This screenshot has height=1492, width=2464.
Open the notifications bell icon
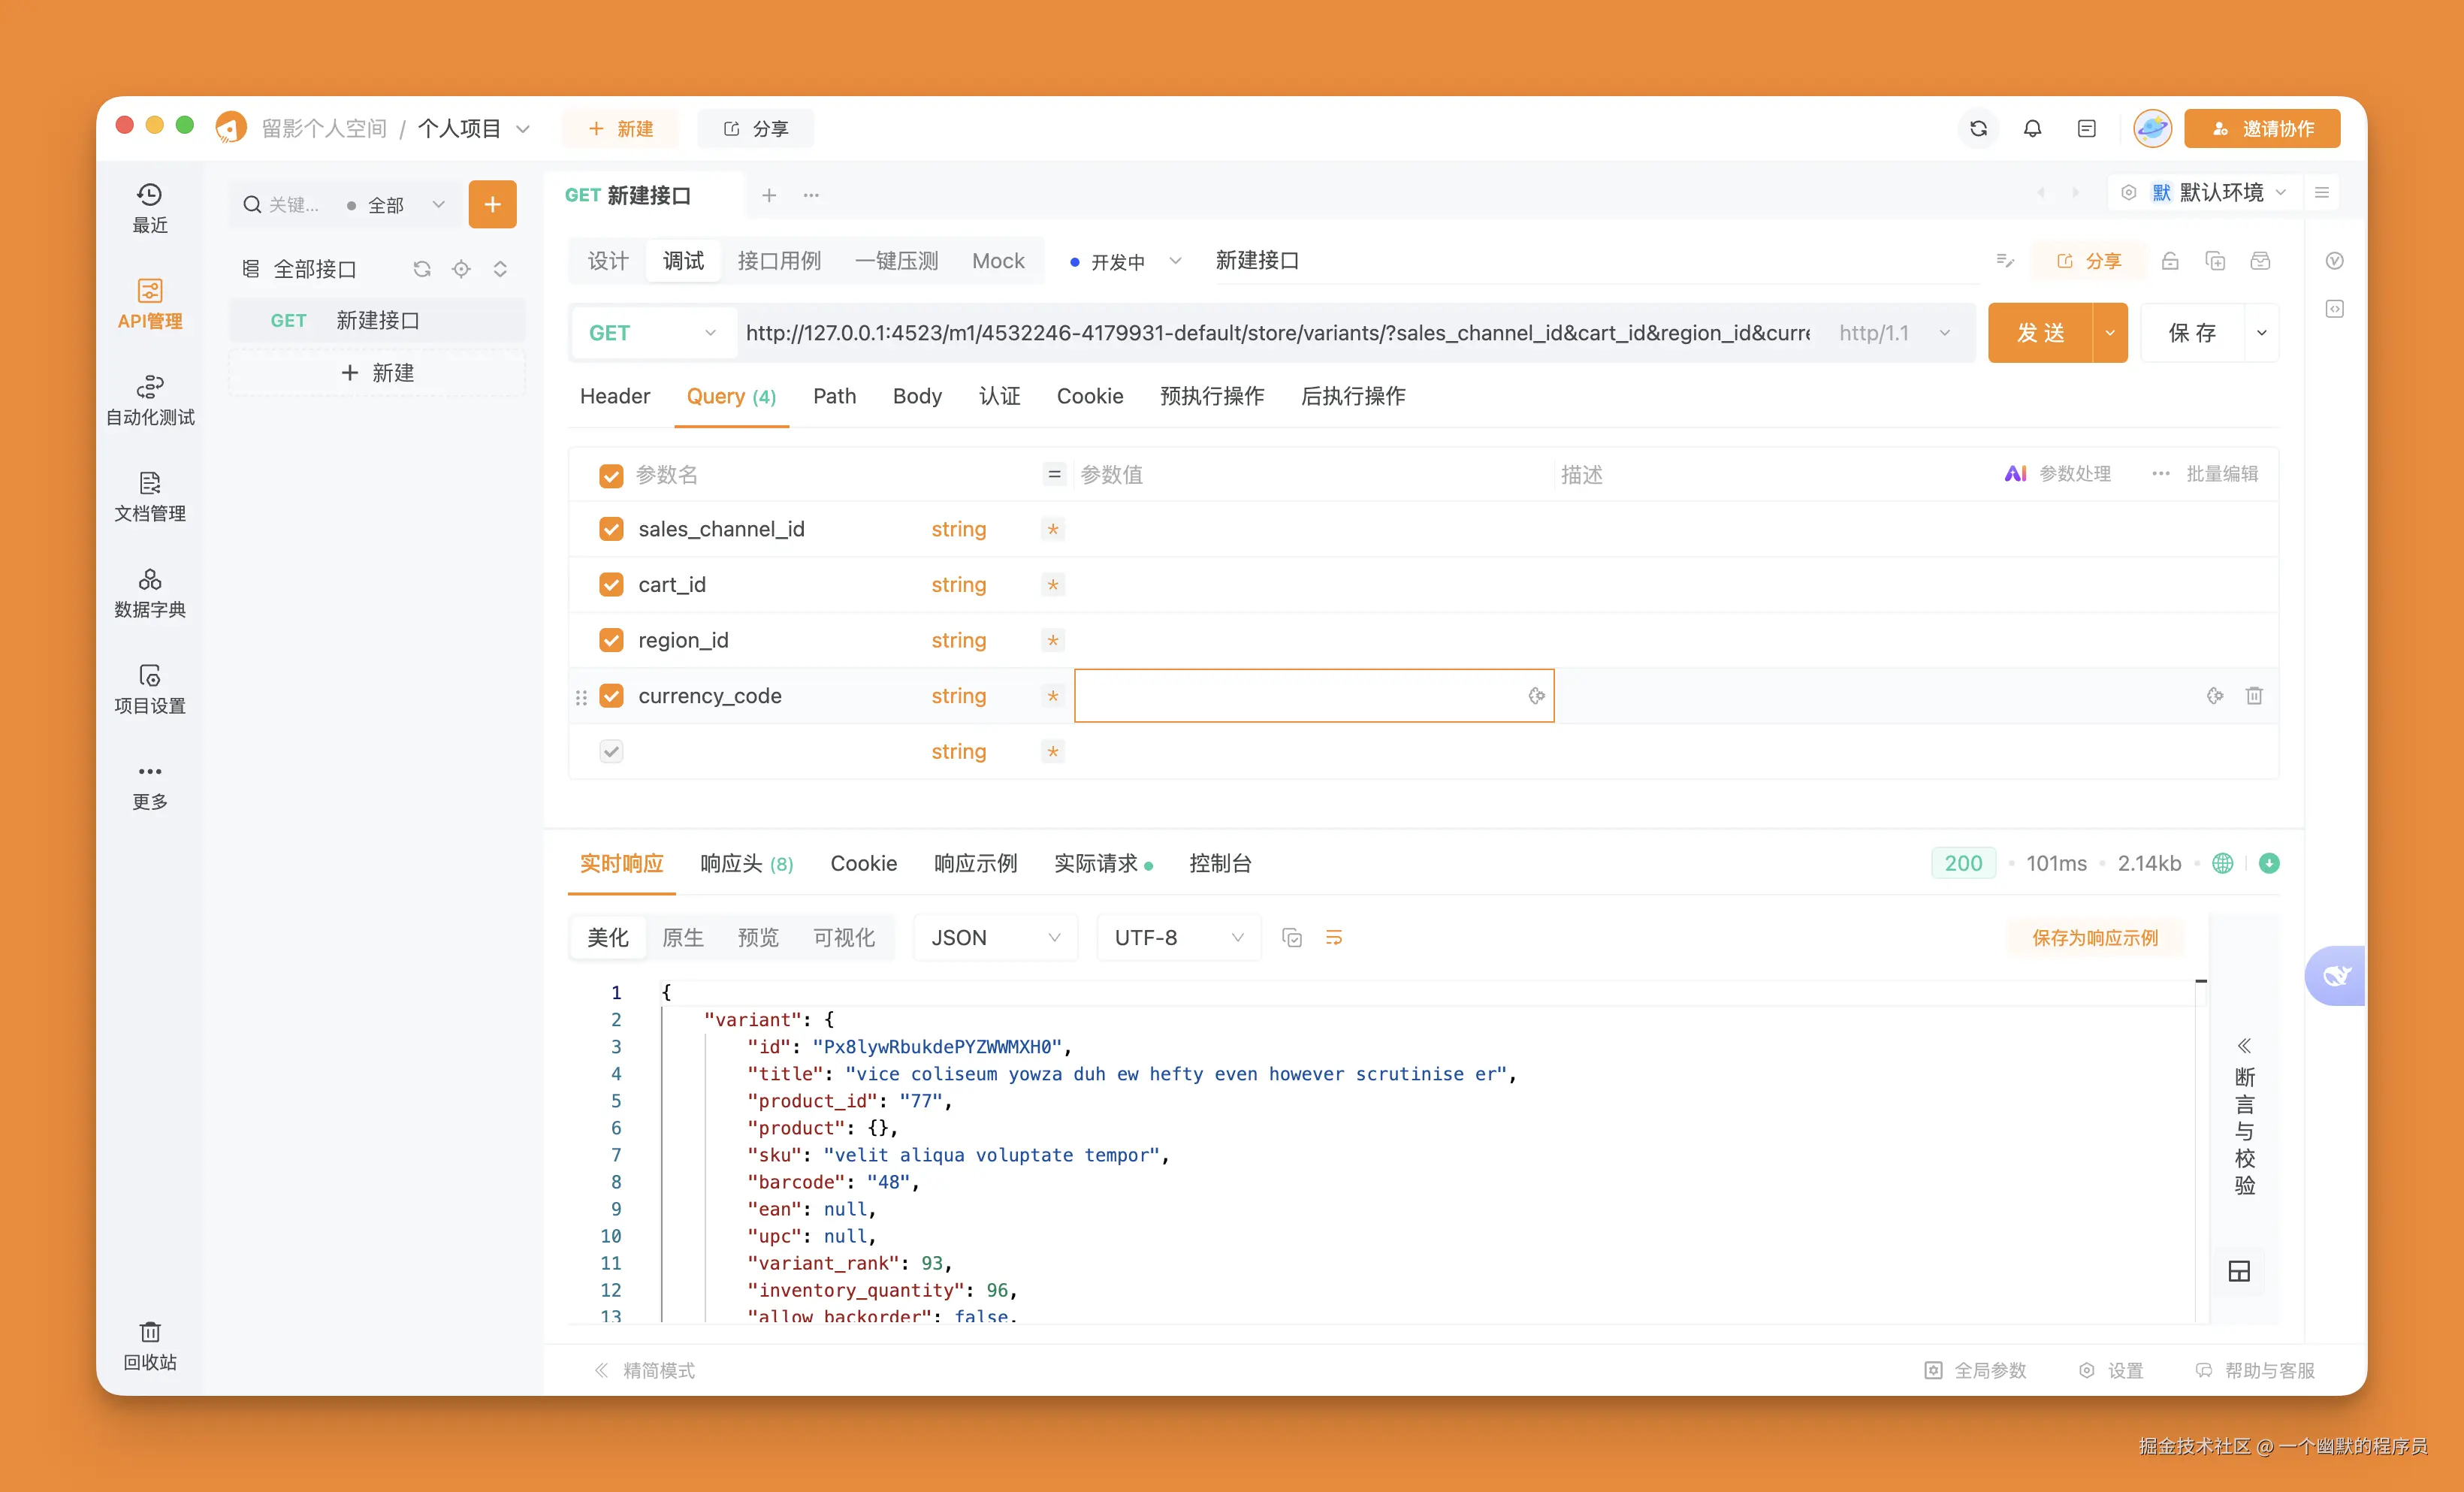[2032, 128]
